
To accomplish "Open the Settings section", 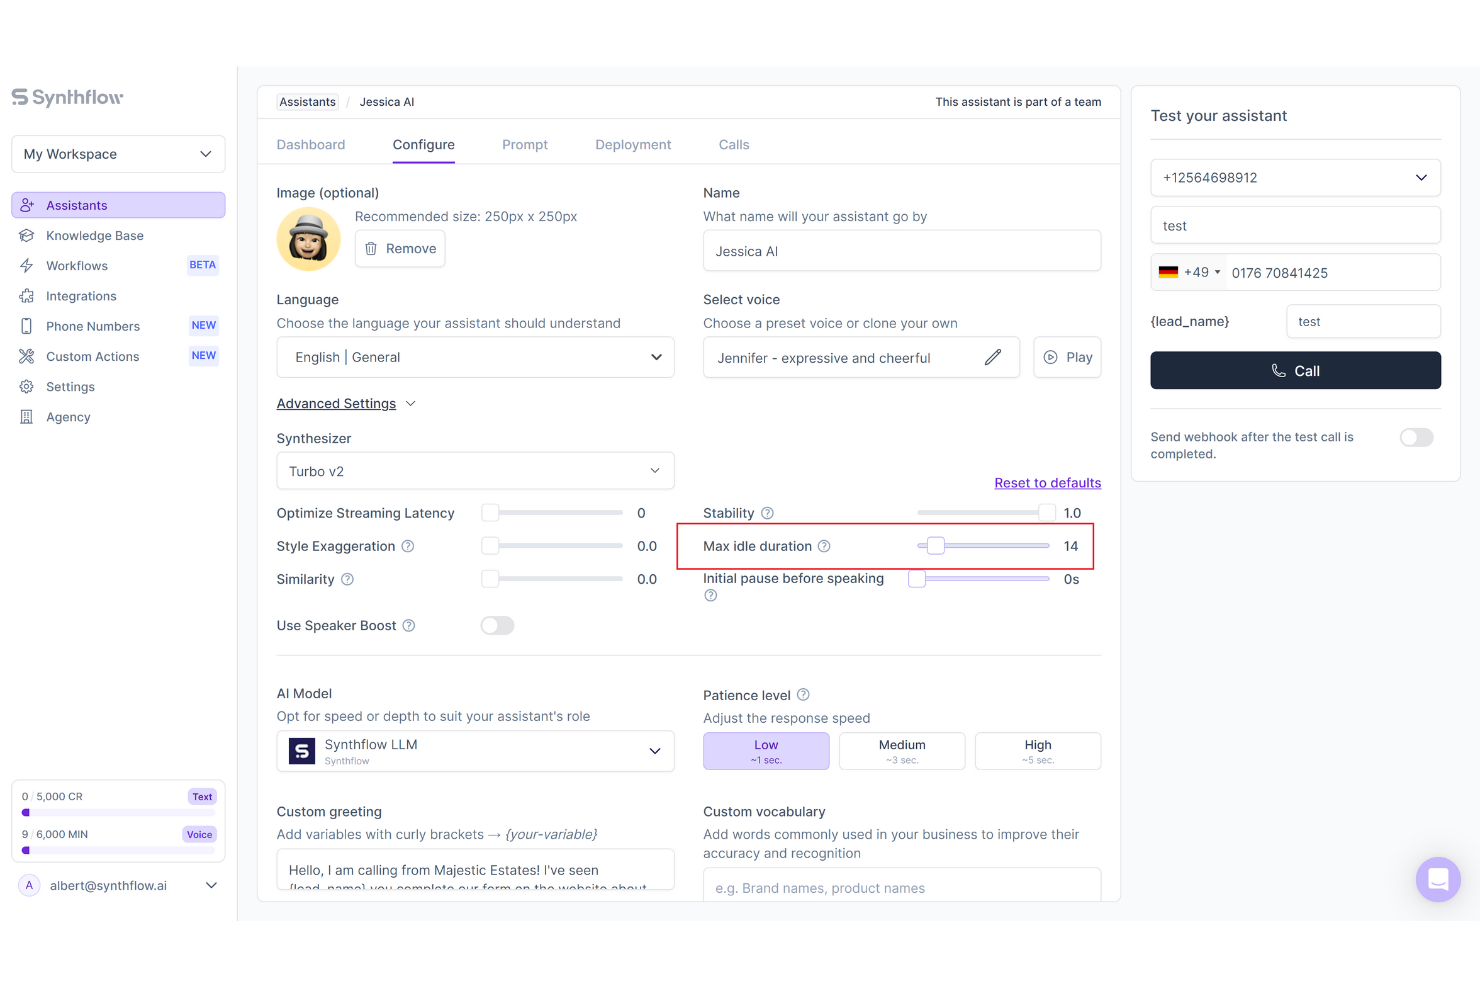I will click(x=70, y=386).
